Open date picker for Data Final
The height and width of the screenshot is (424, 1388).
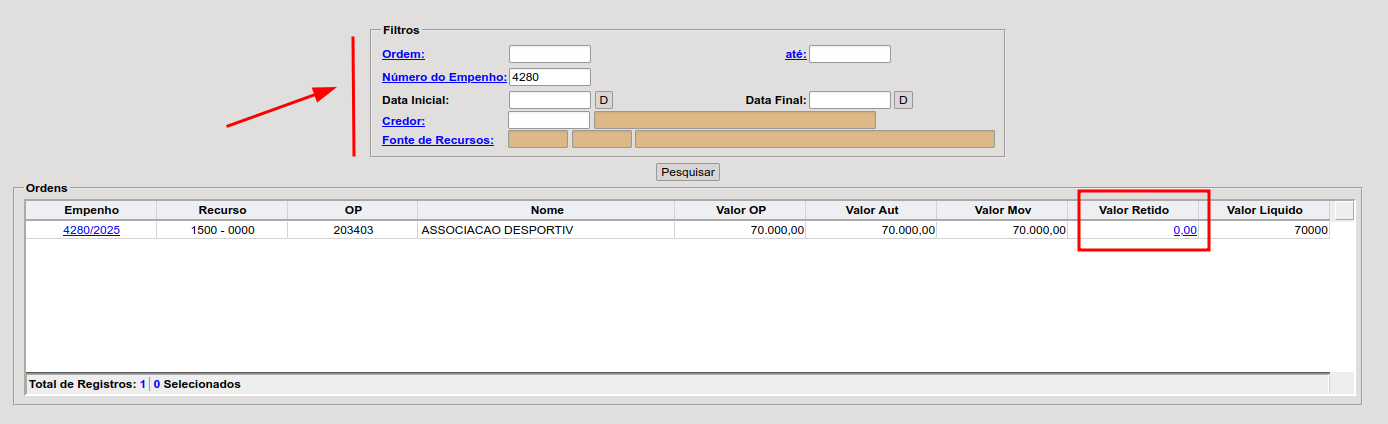pos(902,100)
